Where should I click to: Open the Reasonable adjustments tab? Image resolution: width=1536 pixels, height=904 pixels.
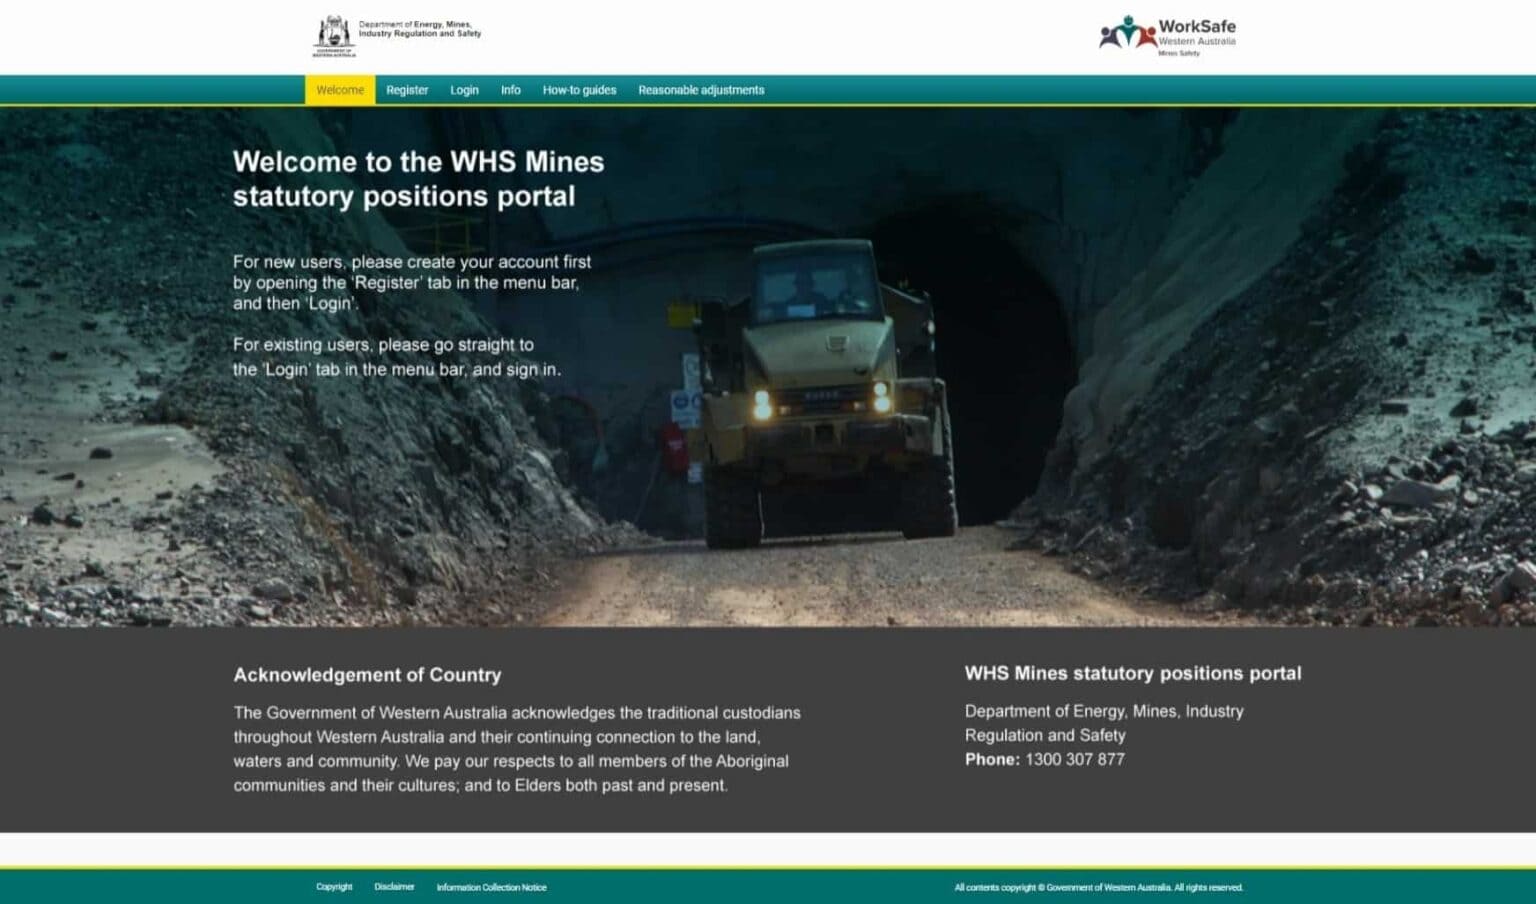[700, 89]
